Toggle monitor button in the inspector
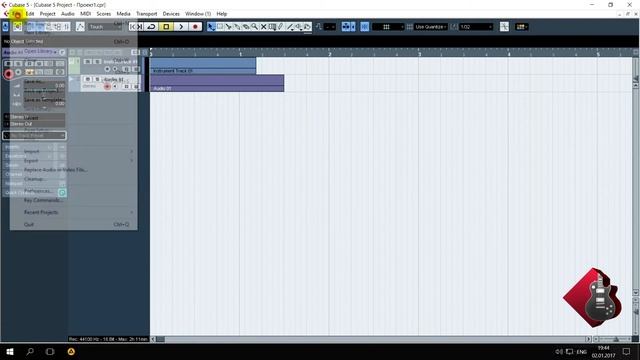Viewport: 640px width, 360px height. pyautogui.click(x=18, y=72)
